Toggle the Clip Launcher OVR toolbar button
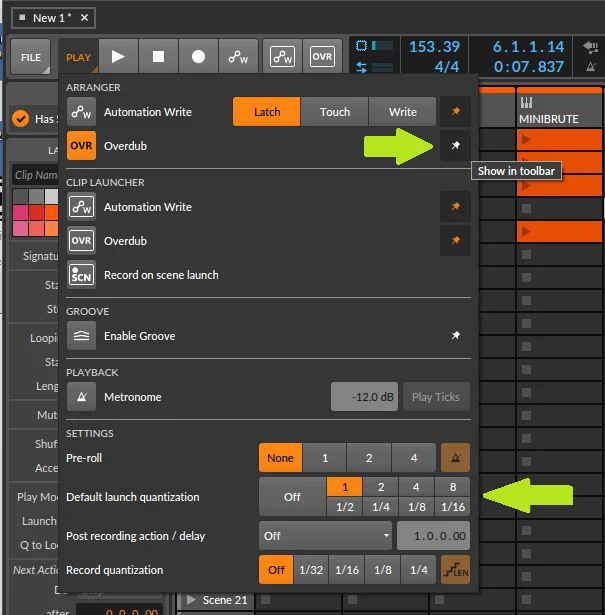The height and width of the screenshot is (615, 605). (322, 56)
